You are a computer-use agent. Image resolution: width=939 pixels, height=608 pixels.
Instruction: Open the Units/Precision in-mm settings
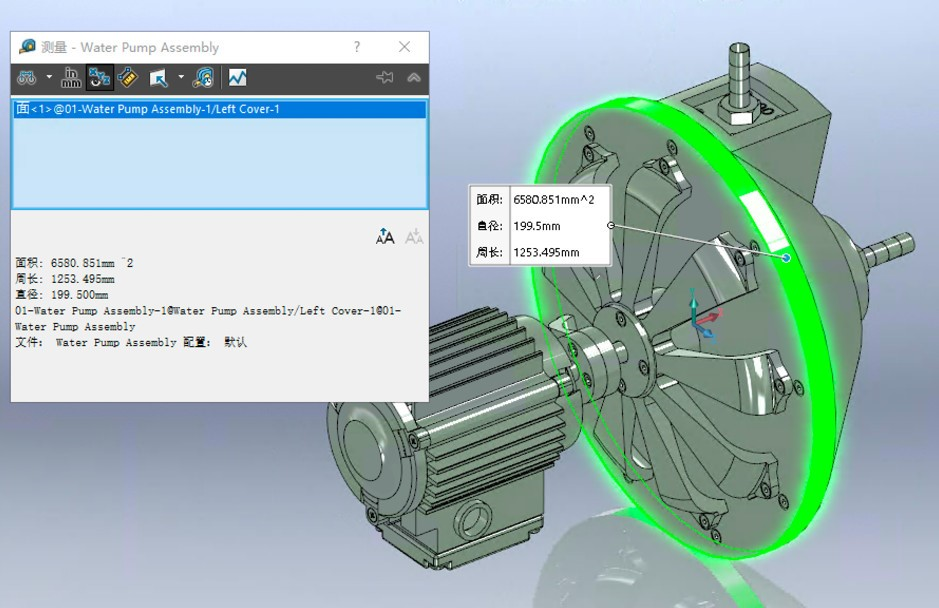pyautogui.click(x=71, y=78)
